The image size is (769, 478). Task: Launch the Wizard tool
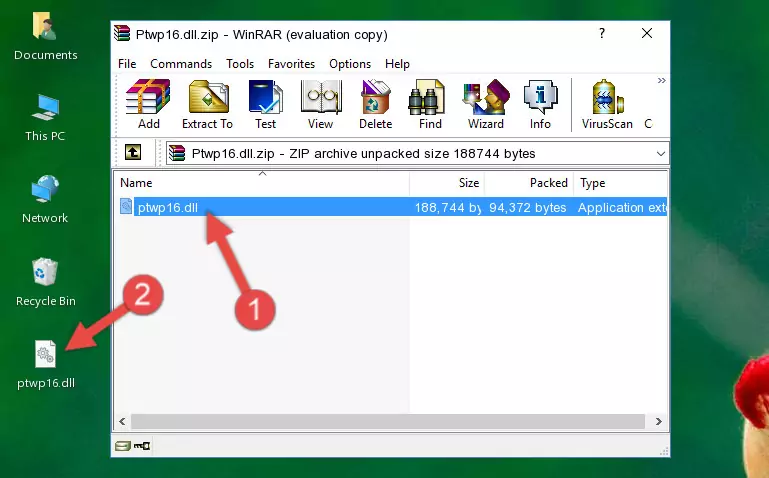coord(486,104)
